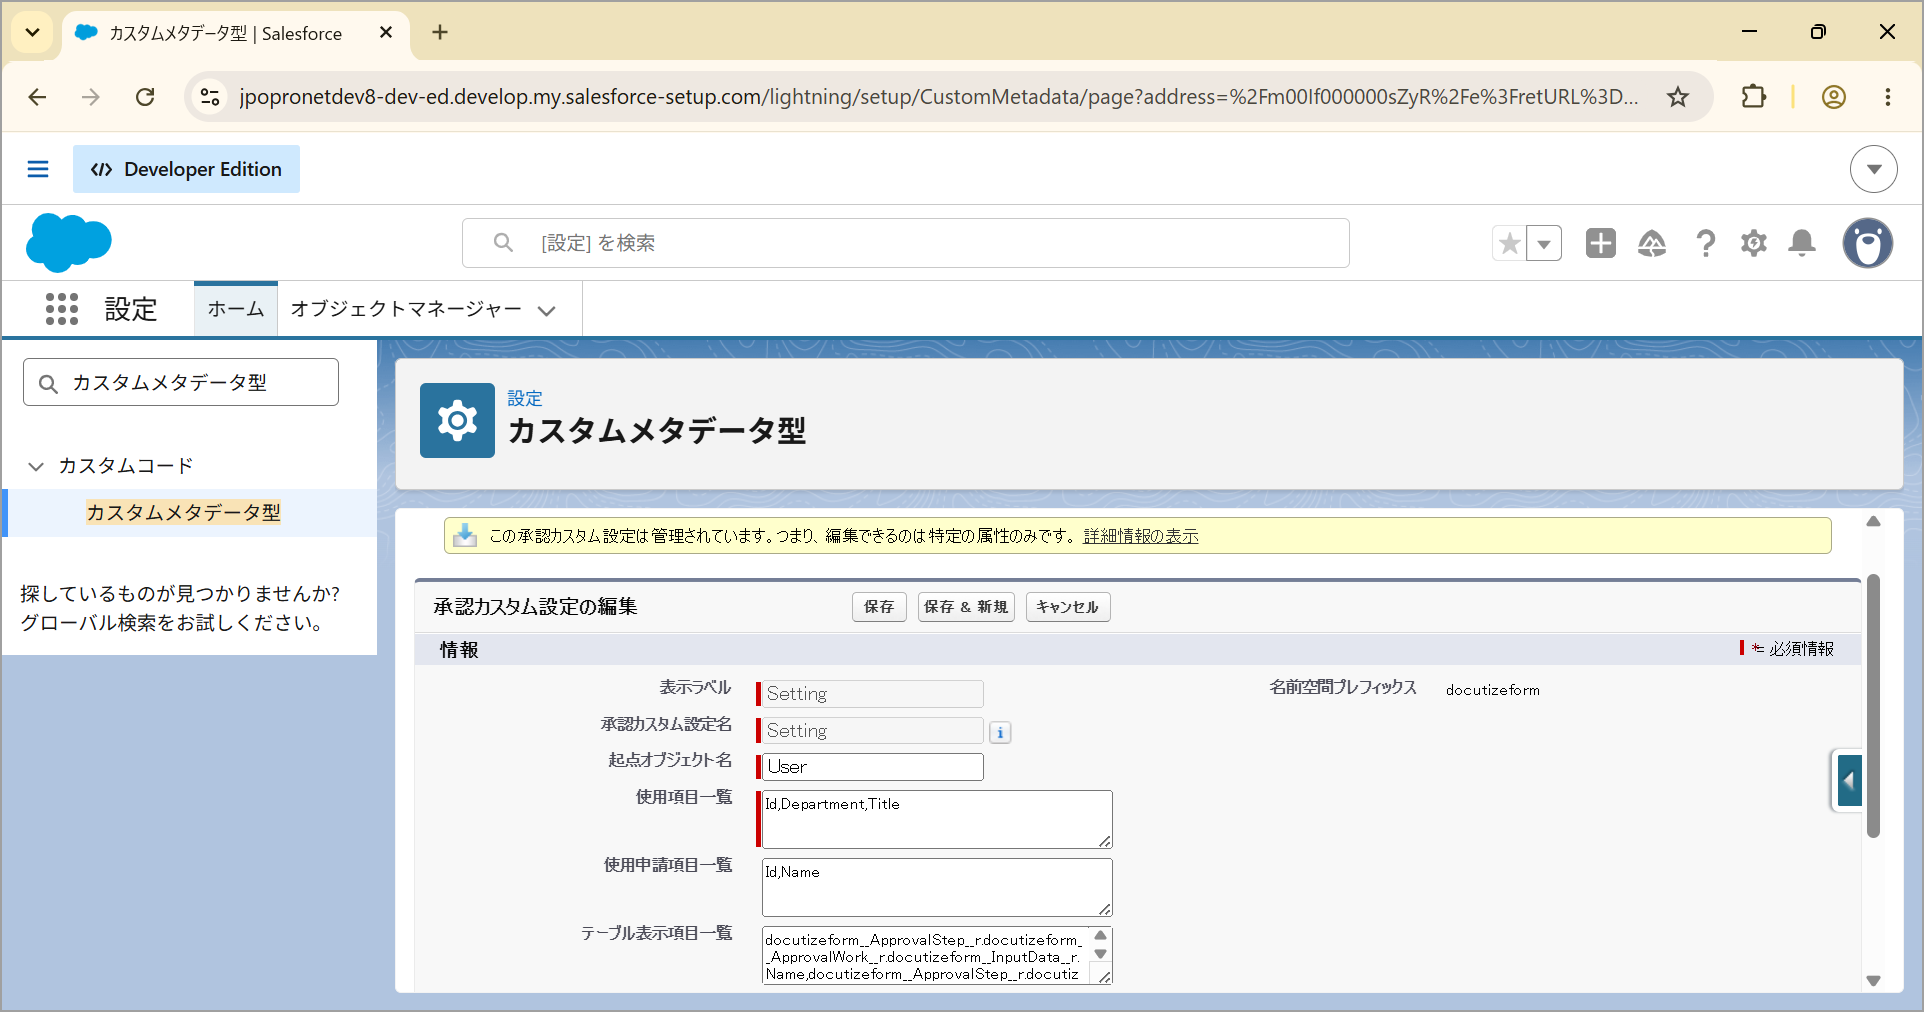
Task: Open the App Launcher grid icon
Action: pos(62,309)
